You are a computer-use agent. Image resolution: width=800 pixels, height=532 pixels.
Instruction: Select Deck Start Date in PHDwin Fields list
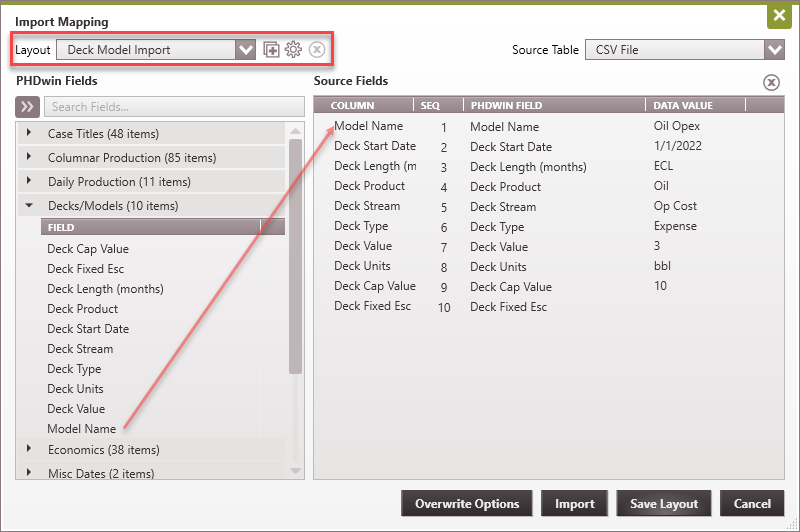[x=88, y=328]
